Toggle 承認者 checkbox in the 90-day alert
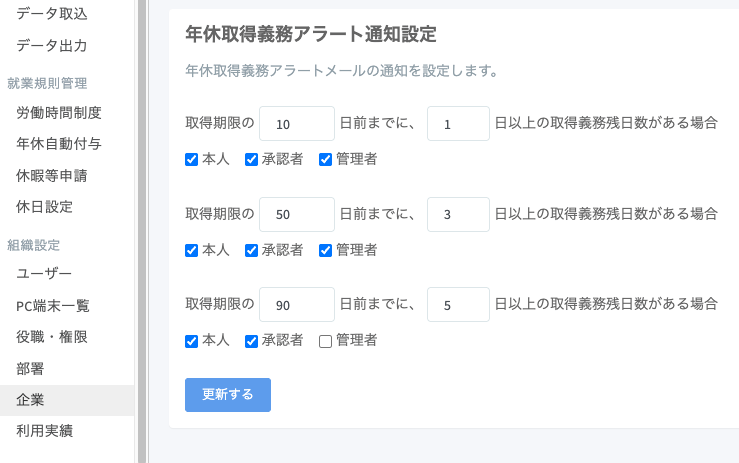 click(252, 341)
